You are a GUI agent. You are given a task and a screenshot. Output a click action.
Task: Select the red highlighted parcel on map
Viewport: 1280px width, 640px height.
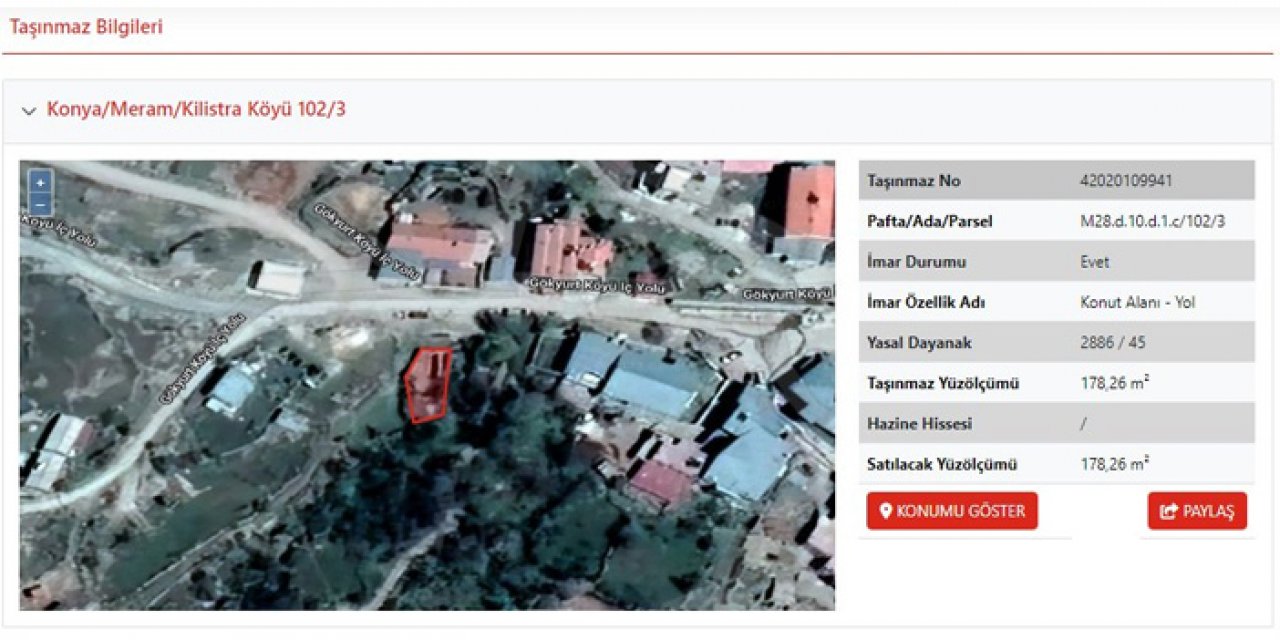pos(427,385)
